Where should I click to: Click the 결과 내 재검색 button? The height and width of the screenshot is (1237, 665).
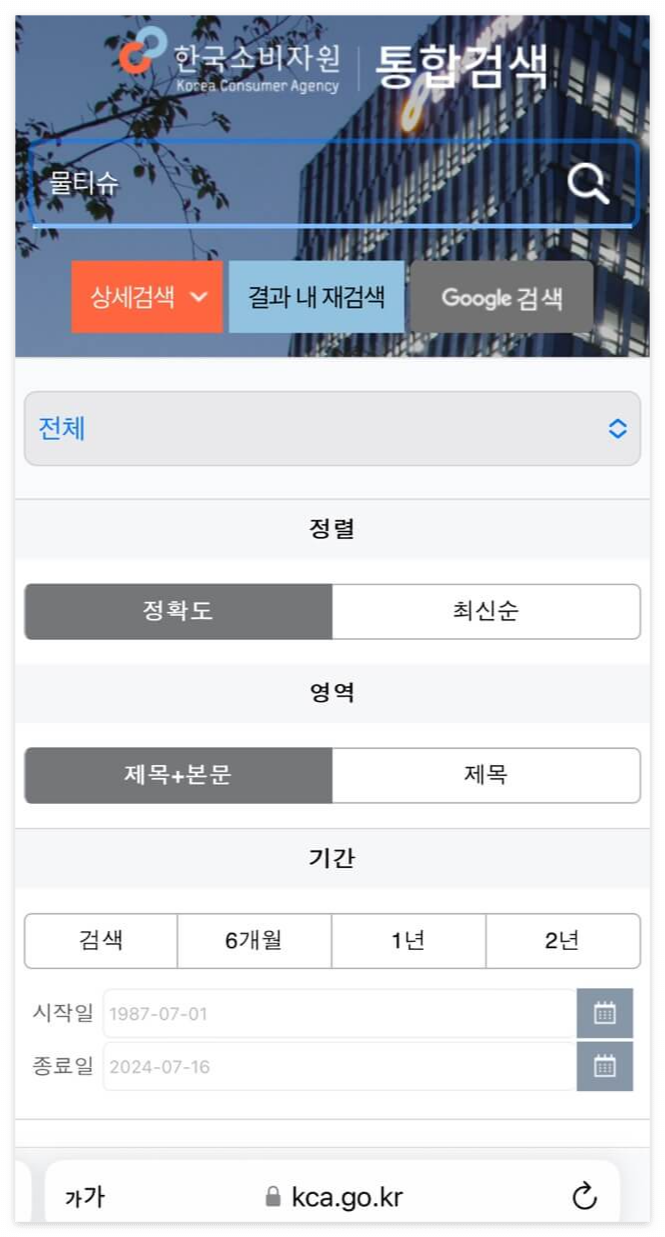(317, 297)
